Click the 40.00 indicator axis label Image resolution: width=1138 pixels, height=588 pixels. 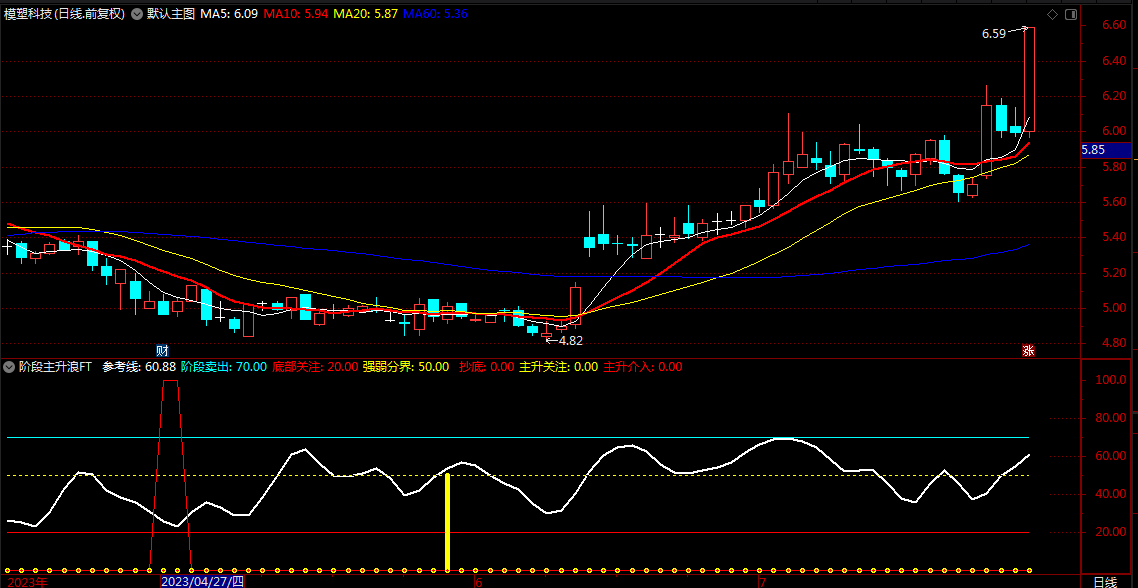point(1111,494)
